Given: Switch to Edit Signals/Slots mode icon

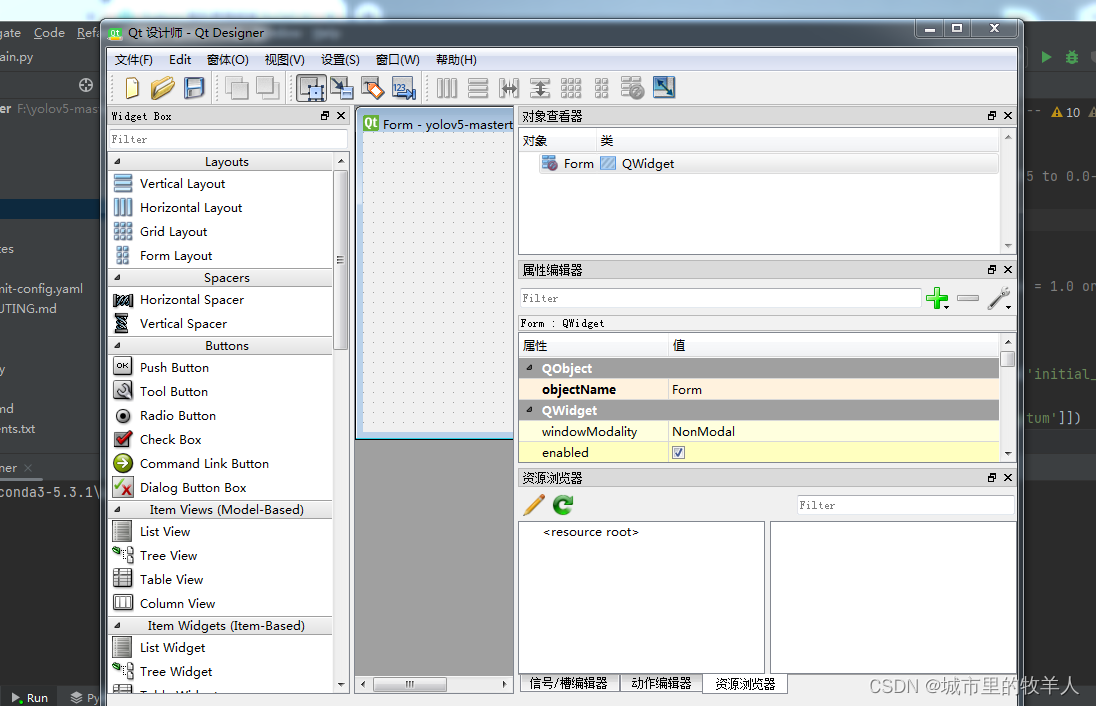Looking at the screenshot, I should (x=342, y=88).
